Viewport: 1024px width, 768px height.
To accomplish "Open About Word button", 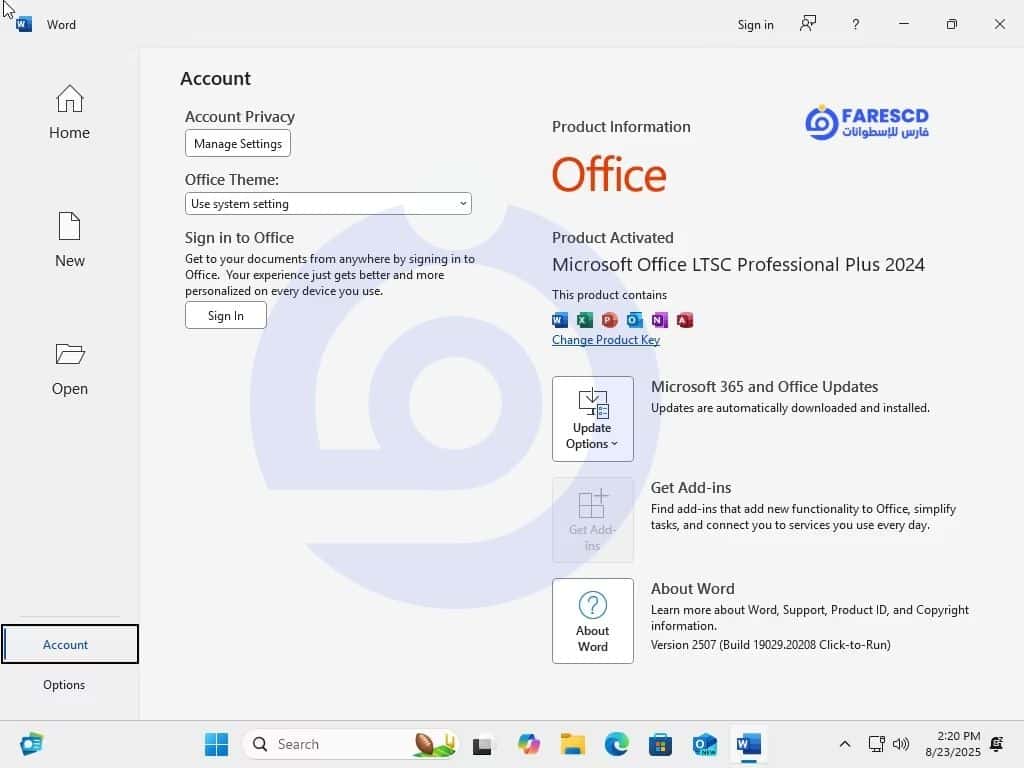I will (592, 620).
